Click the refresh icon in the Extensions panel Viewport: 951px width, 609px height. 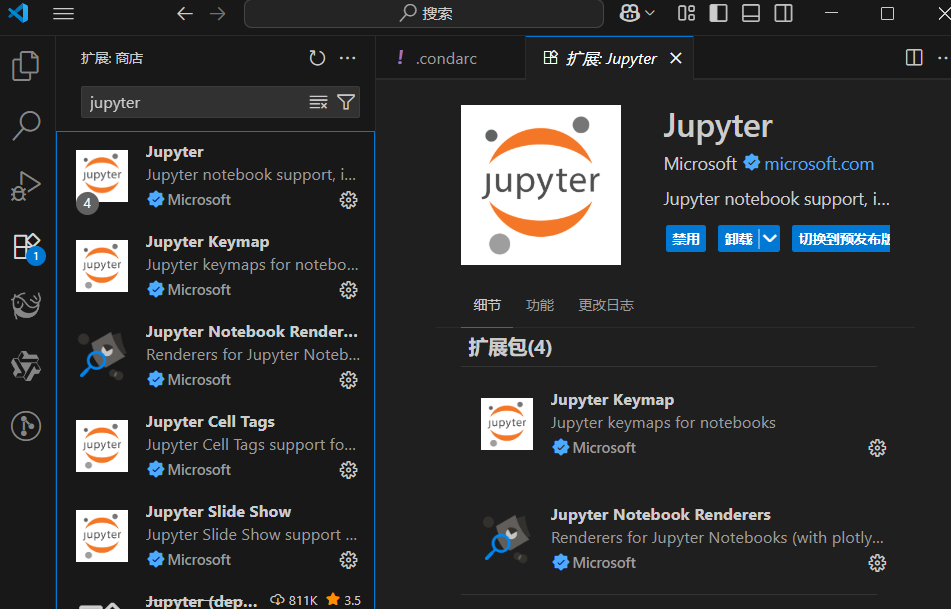(x=317, y=58)
